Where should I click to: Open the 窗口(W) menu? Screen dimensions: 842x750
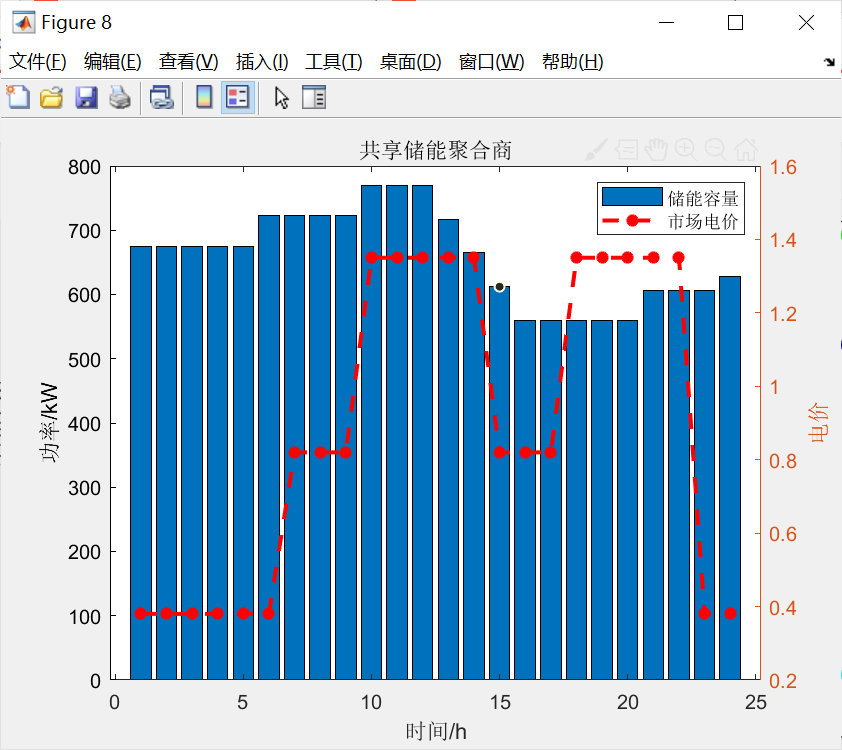(491, 62)
